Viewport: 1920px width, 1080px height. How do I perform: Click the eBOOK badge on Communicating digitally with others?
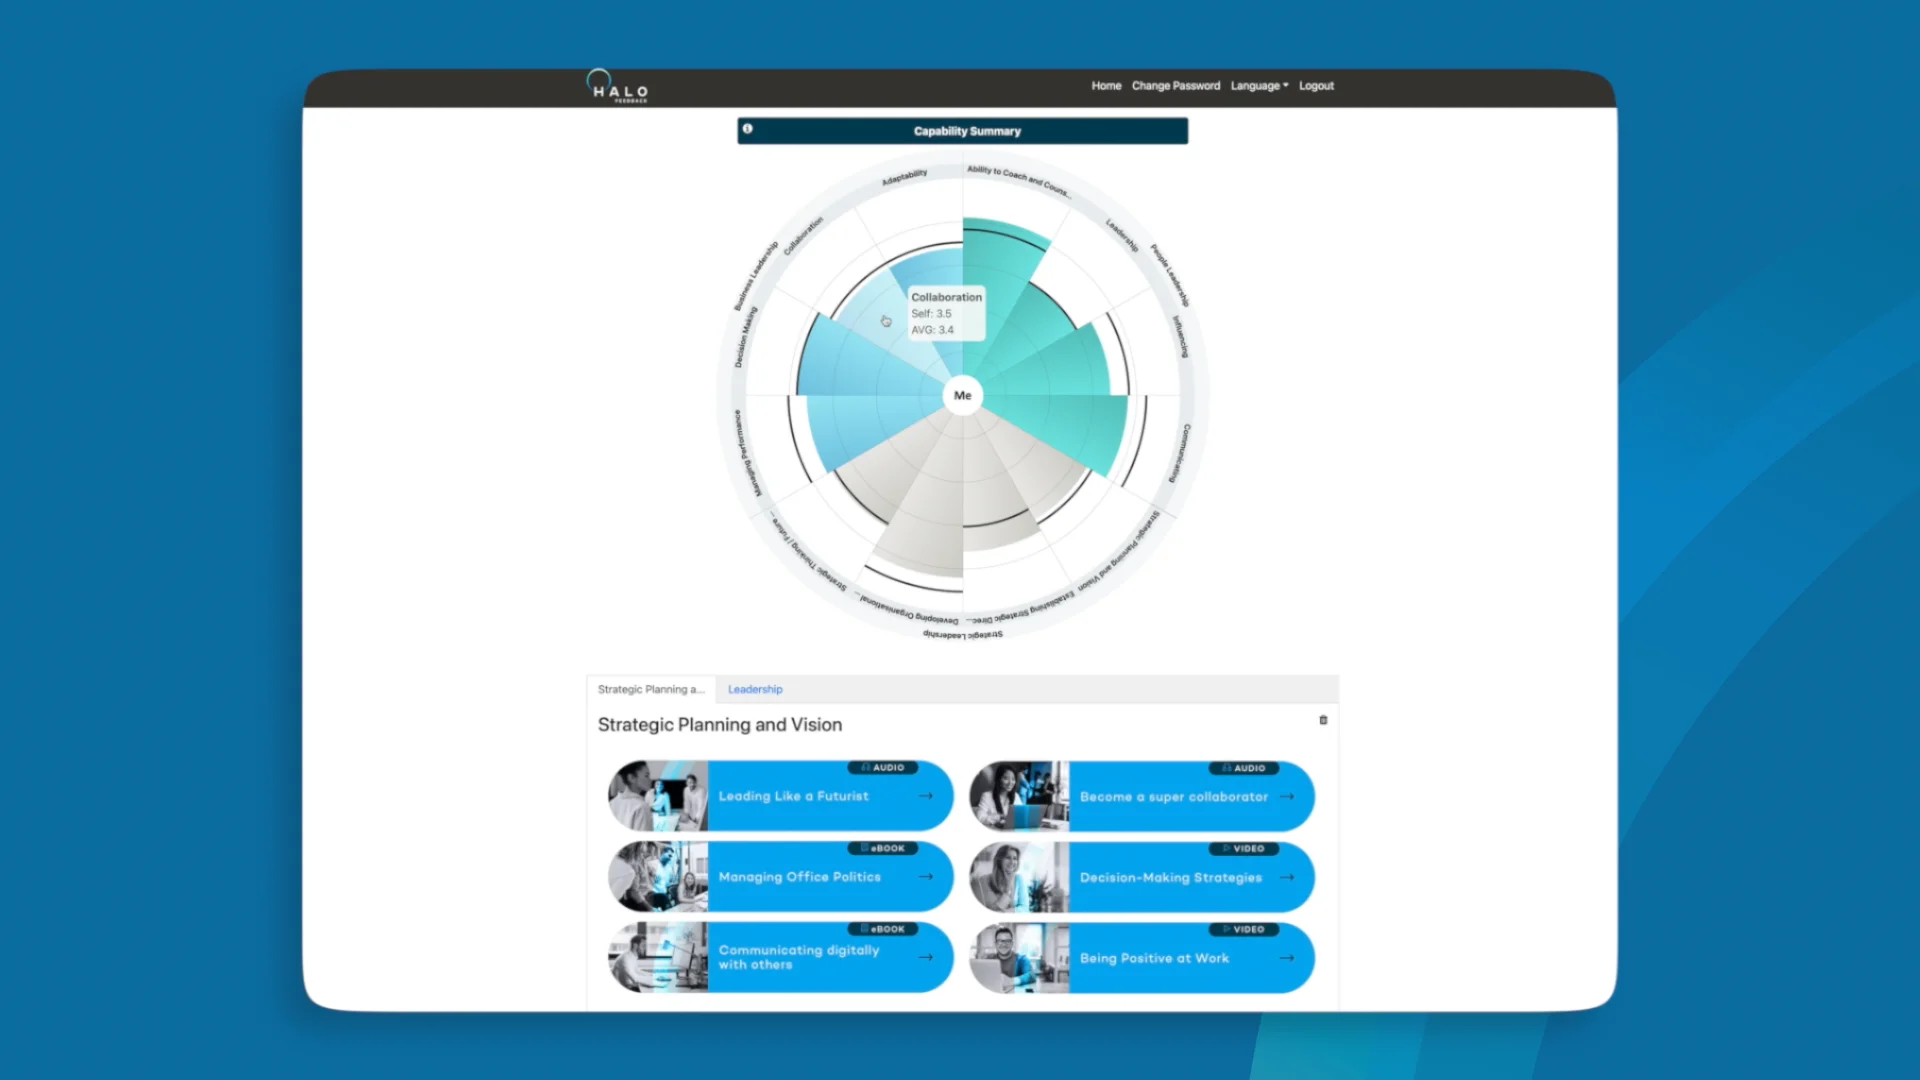coord(883,928)
